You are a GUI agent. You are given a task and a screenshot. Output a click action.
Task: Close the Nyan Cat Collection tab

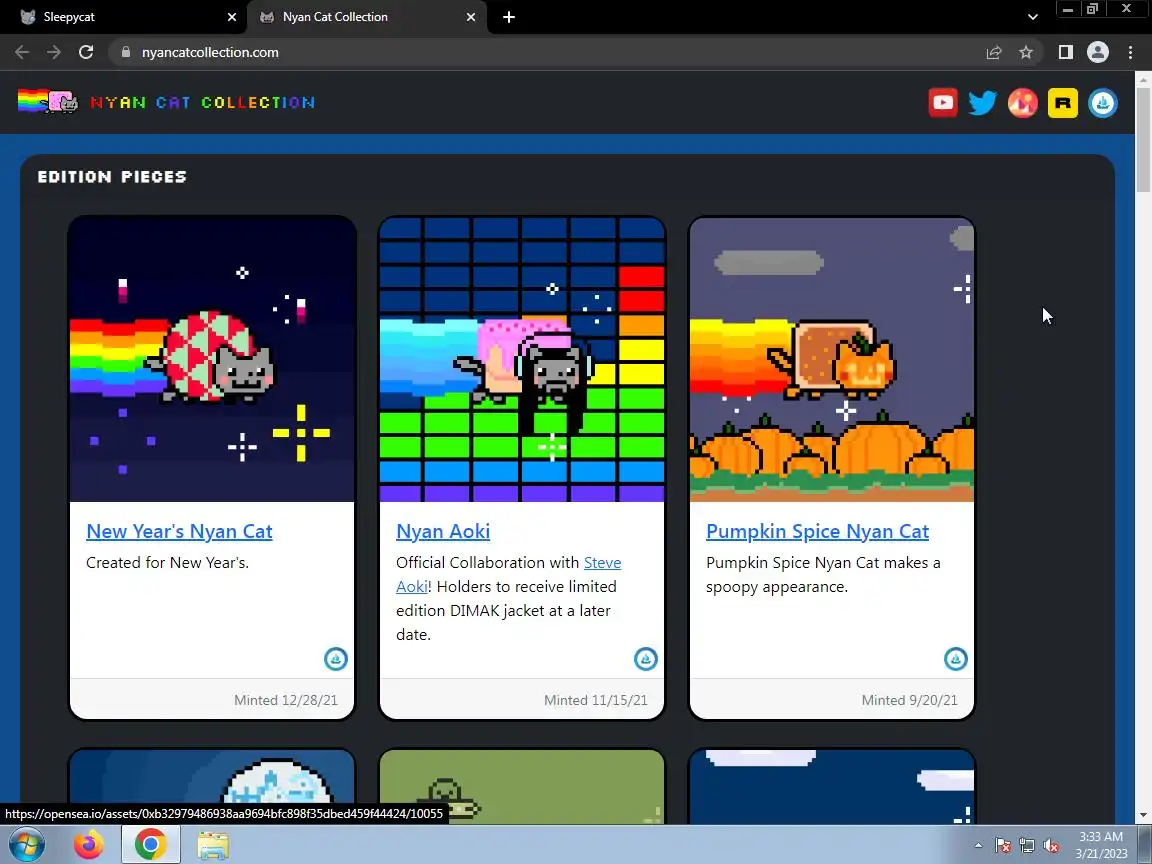471,17
